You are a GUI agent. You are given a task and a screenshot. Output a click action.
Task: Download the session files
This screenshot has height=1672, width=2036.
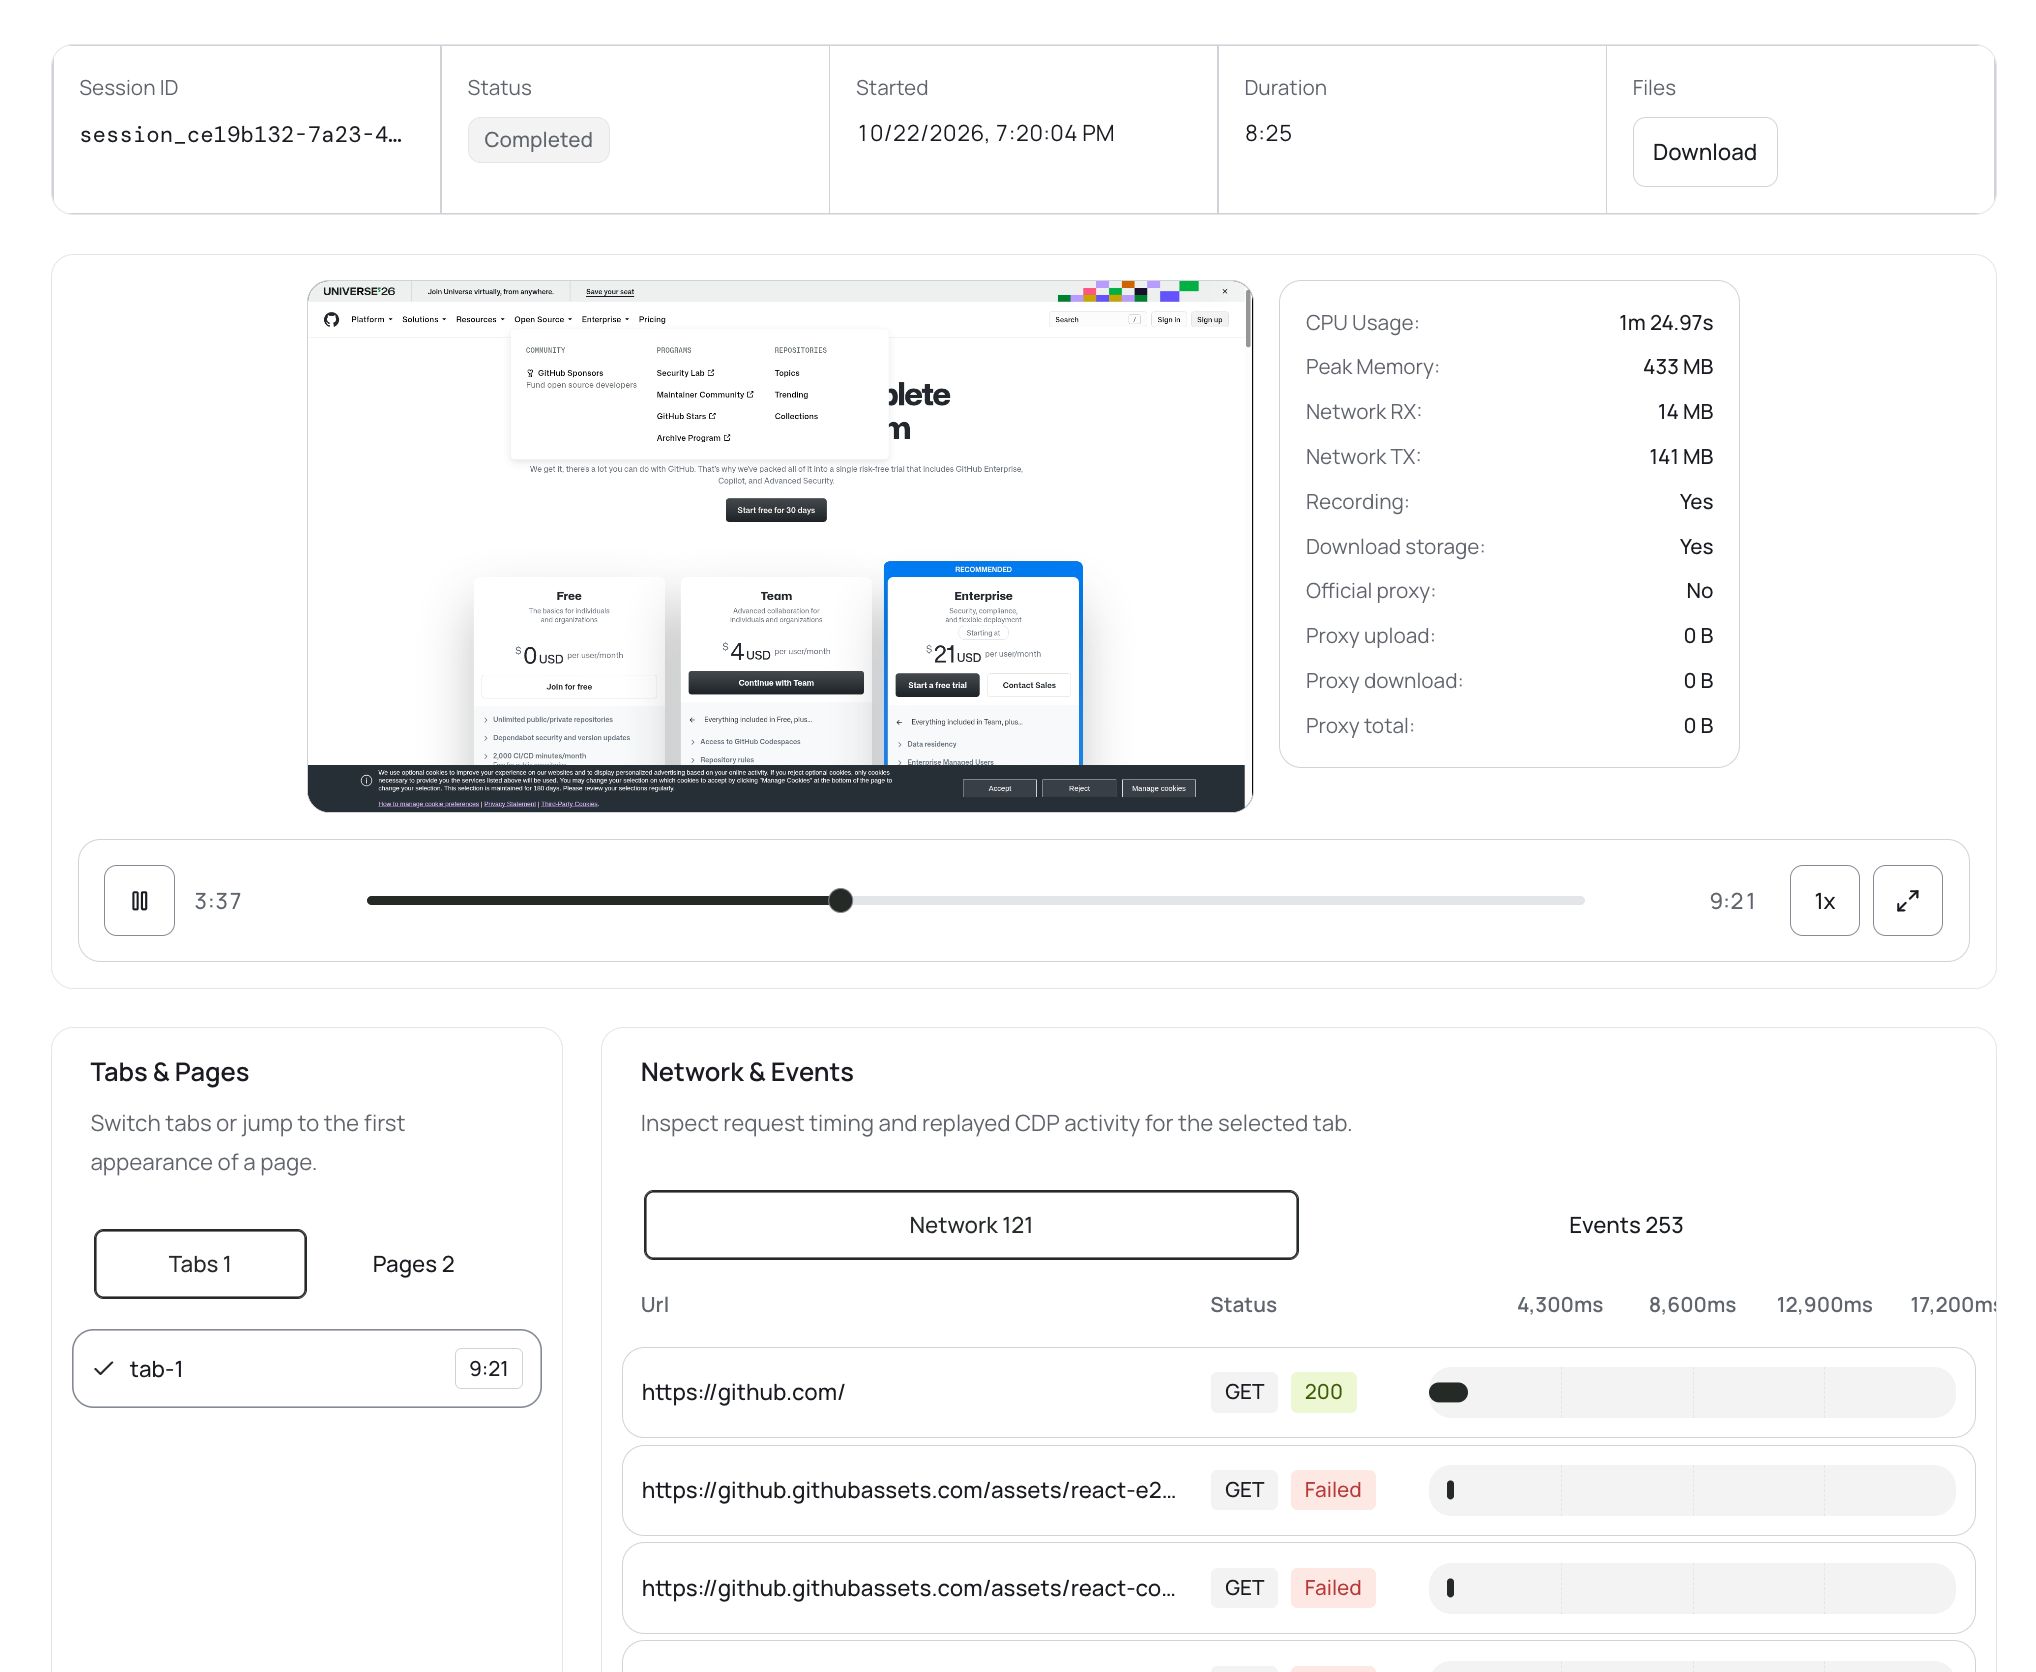tap(1704, 152)
